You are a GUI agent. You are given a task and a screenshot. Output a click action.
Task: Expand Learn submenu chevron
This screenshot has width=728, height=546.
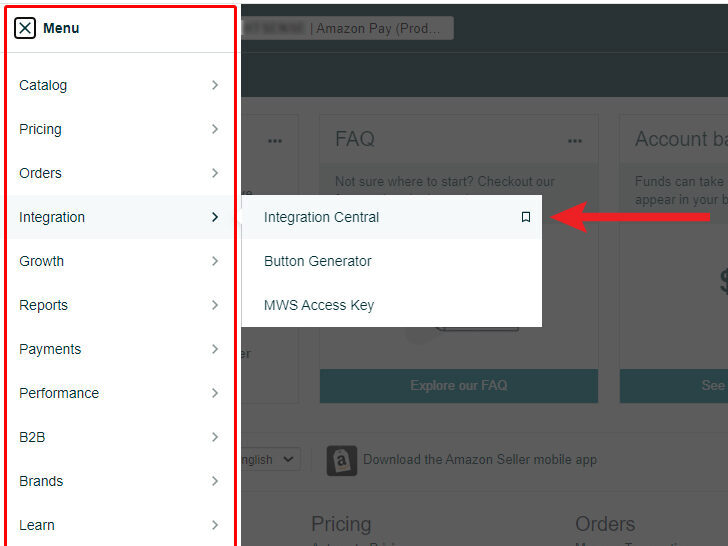214,525
